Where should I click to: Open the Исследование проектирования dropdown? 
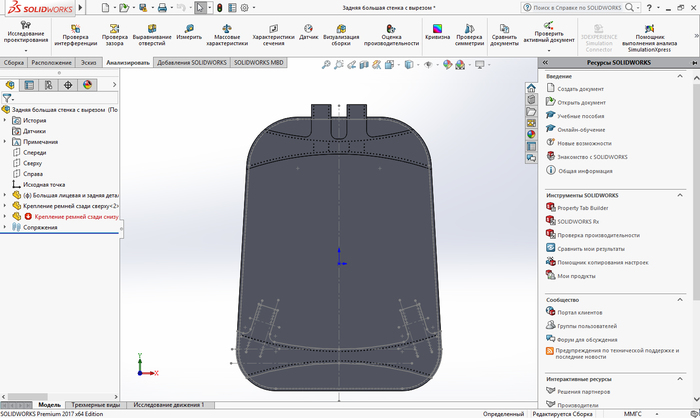[24, 51]
